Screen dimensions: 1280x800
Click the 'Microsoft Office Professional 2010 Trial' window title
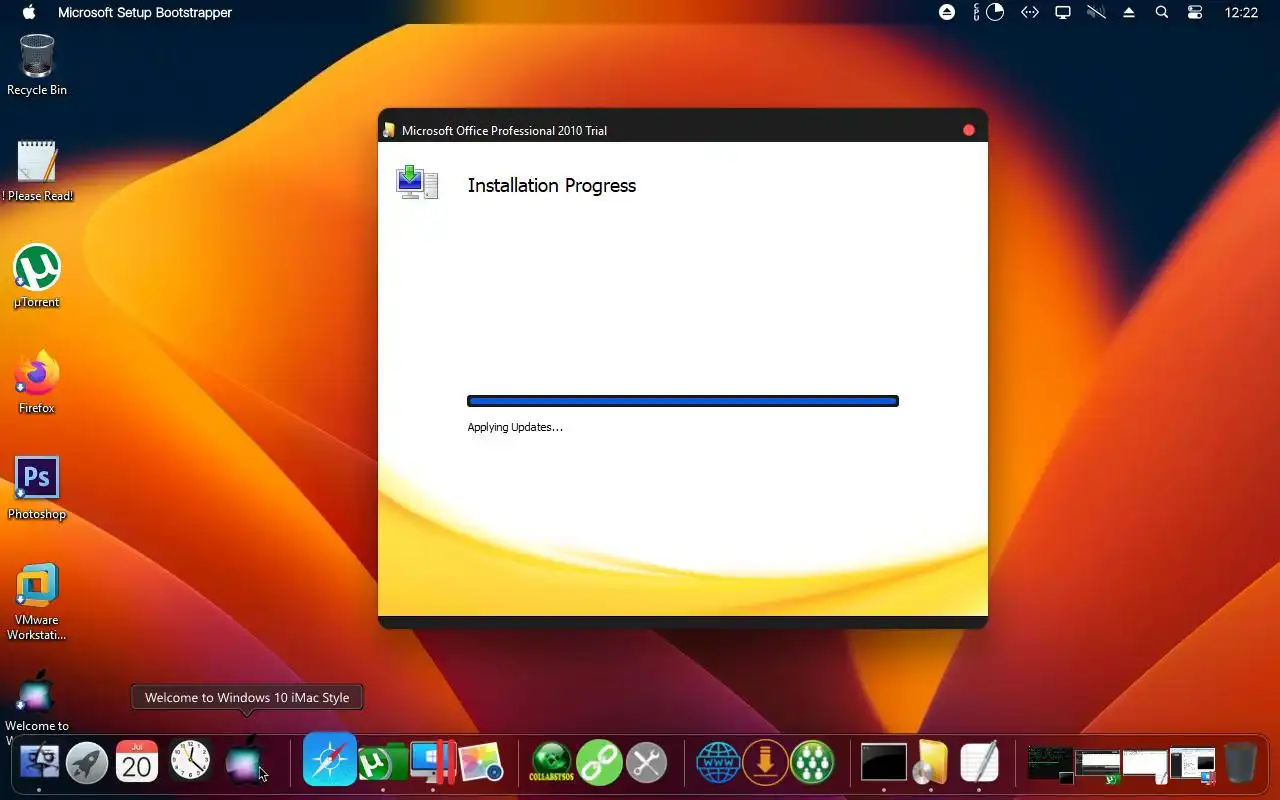click(x=504, y=130)
